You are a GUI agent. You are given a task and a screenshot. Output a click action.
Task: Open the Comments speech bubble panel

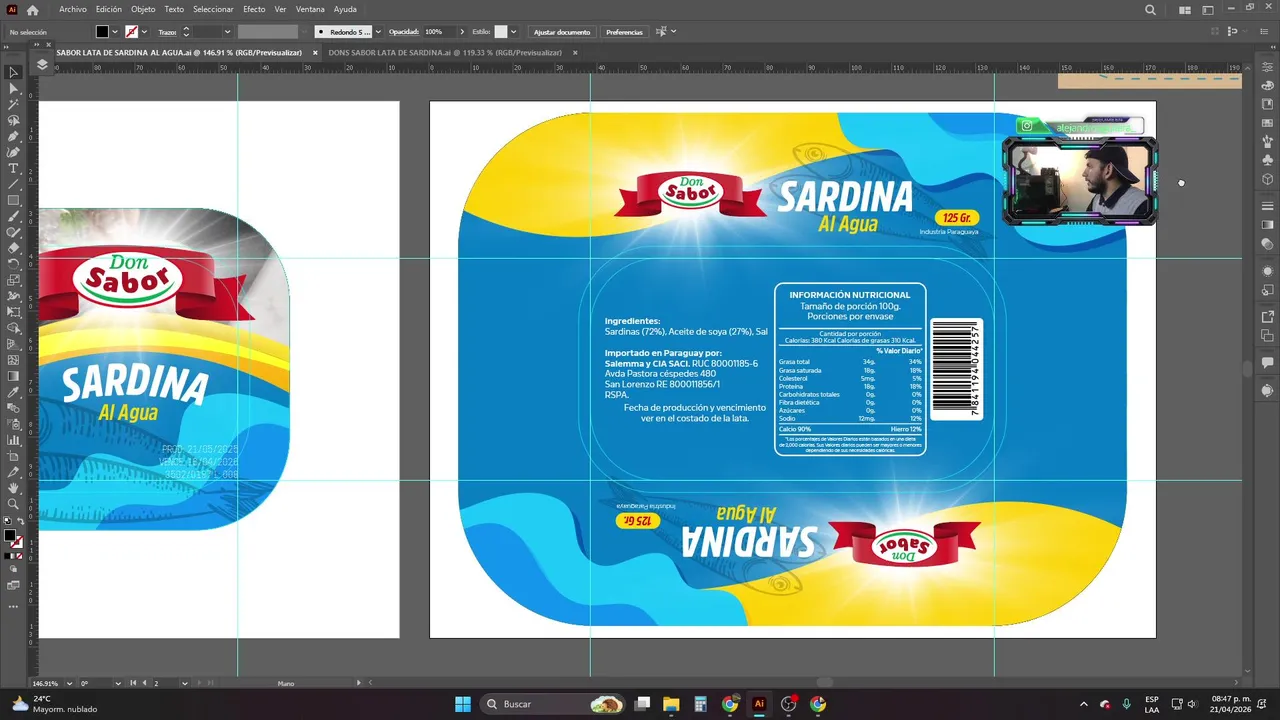pyautogui.click(x=1268, y=363)
